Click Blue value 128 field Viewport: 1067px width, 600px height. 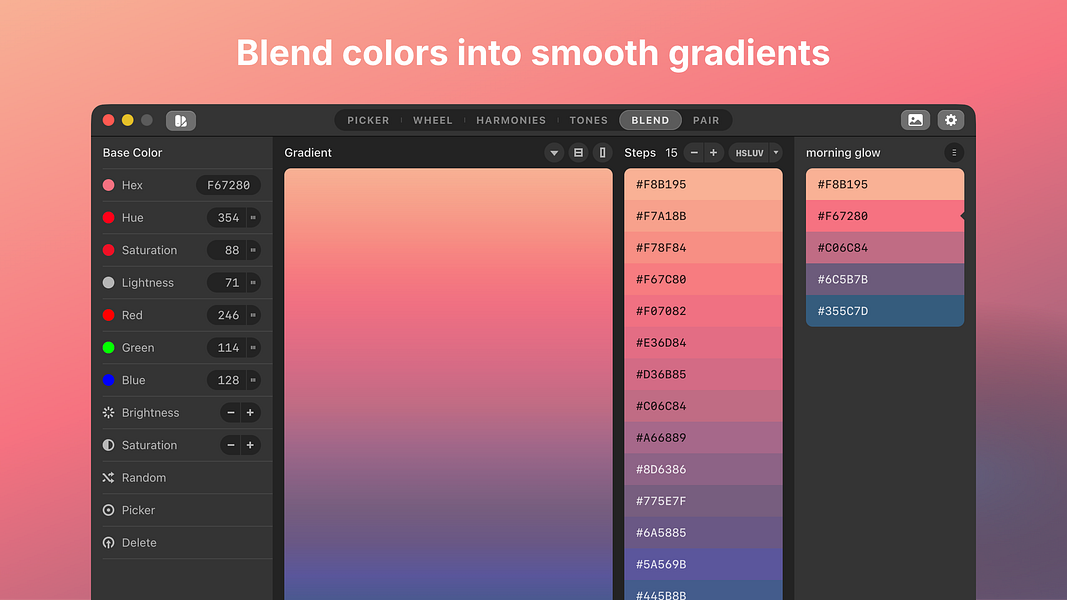(x=227, y=380)
